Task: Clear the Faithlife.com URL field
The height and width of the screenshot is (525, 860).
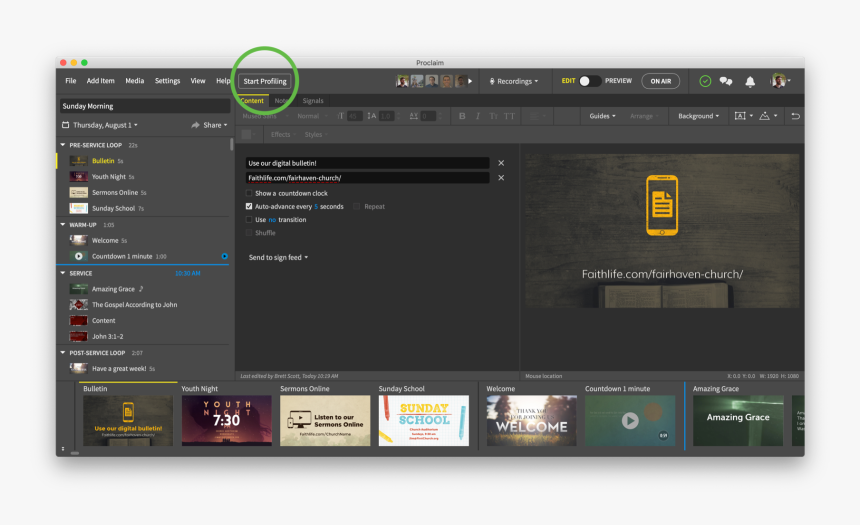Action: pos(501,178)
